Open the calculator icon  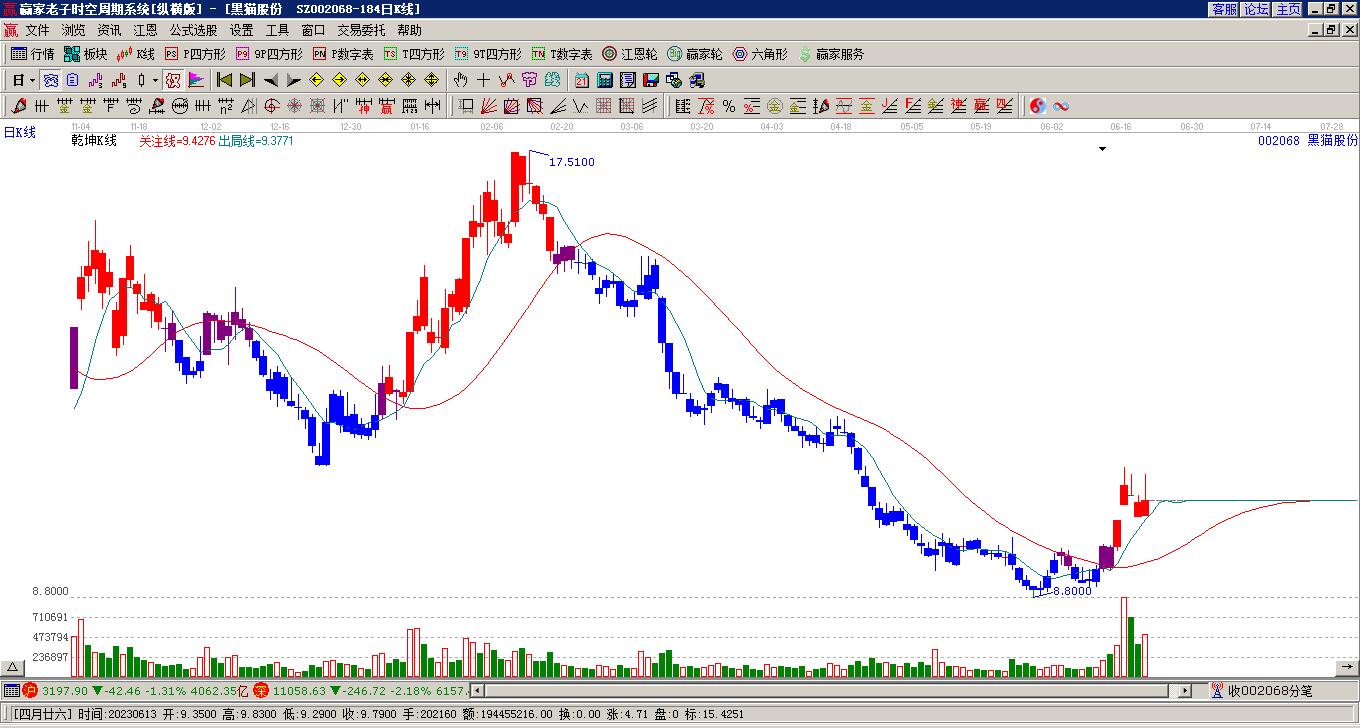pyautogui.click(x=605, y=80)
